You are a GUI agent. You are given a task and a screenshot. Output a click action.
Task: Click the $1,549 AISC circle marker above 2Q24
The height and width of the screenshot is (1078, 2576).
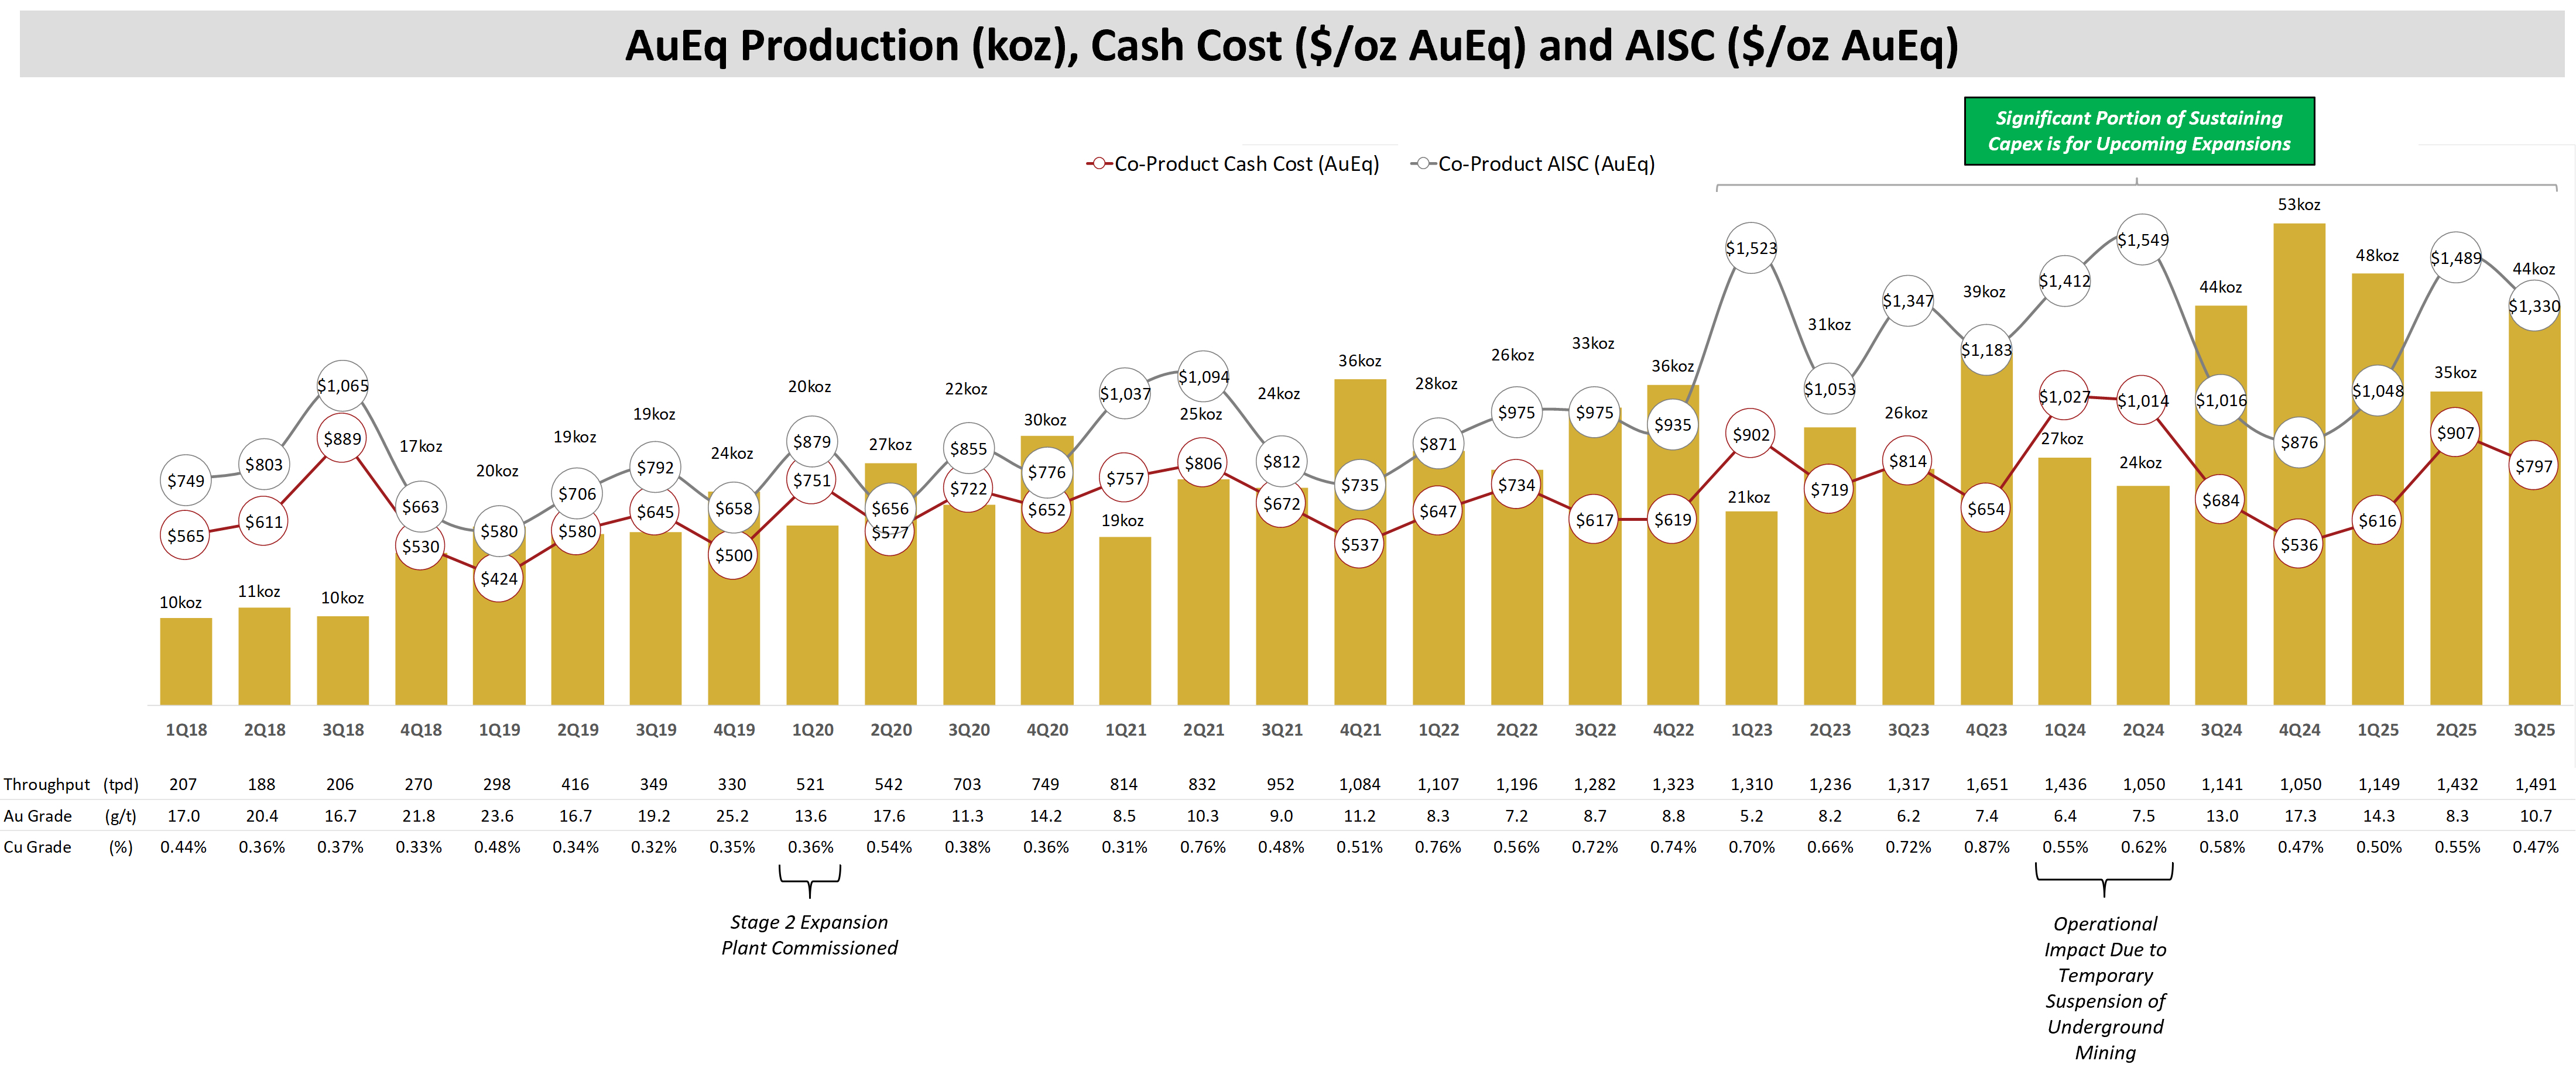(x=2143, y=240)
